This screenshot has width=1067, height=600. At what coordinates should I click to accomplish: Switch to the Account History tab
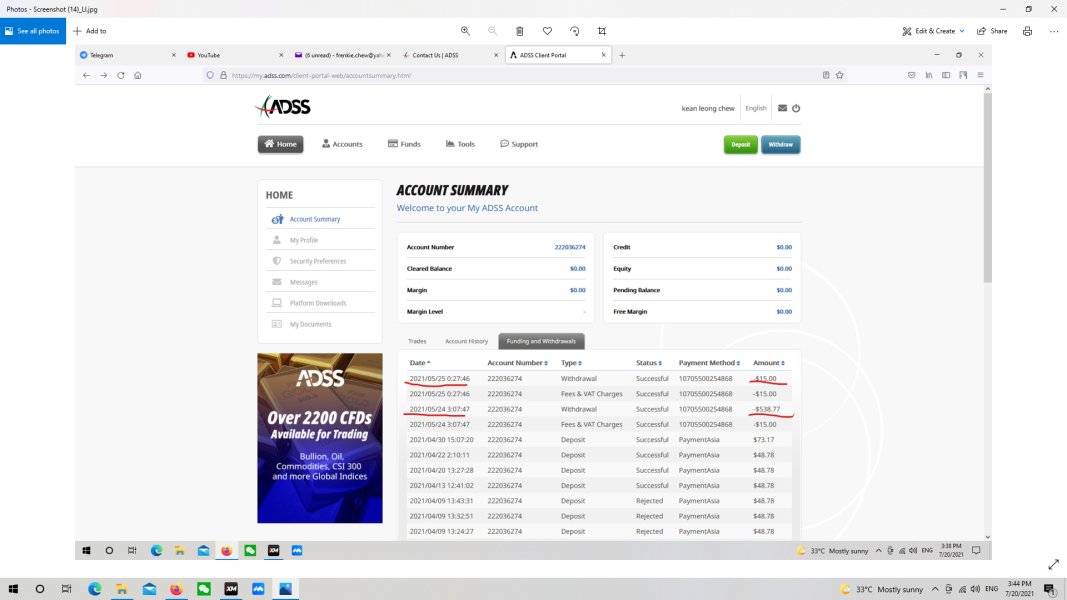pyautogui.click(x=466, y=341)
